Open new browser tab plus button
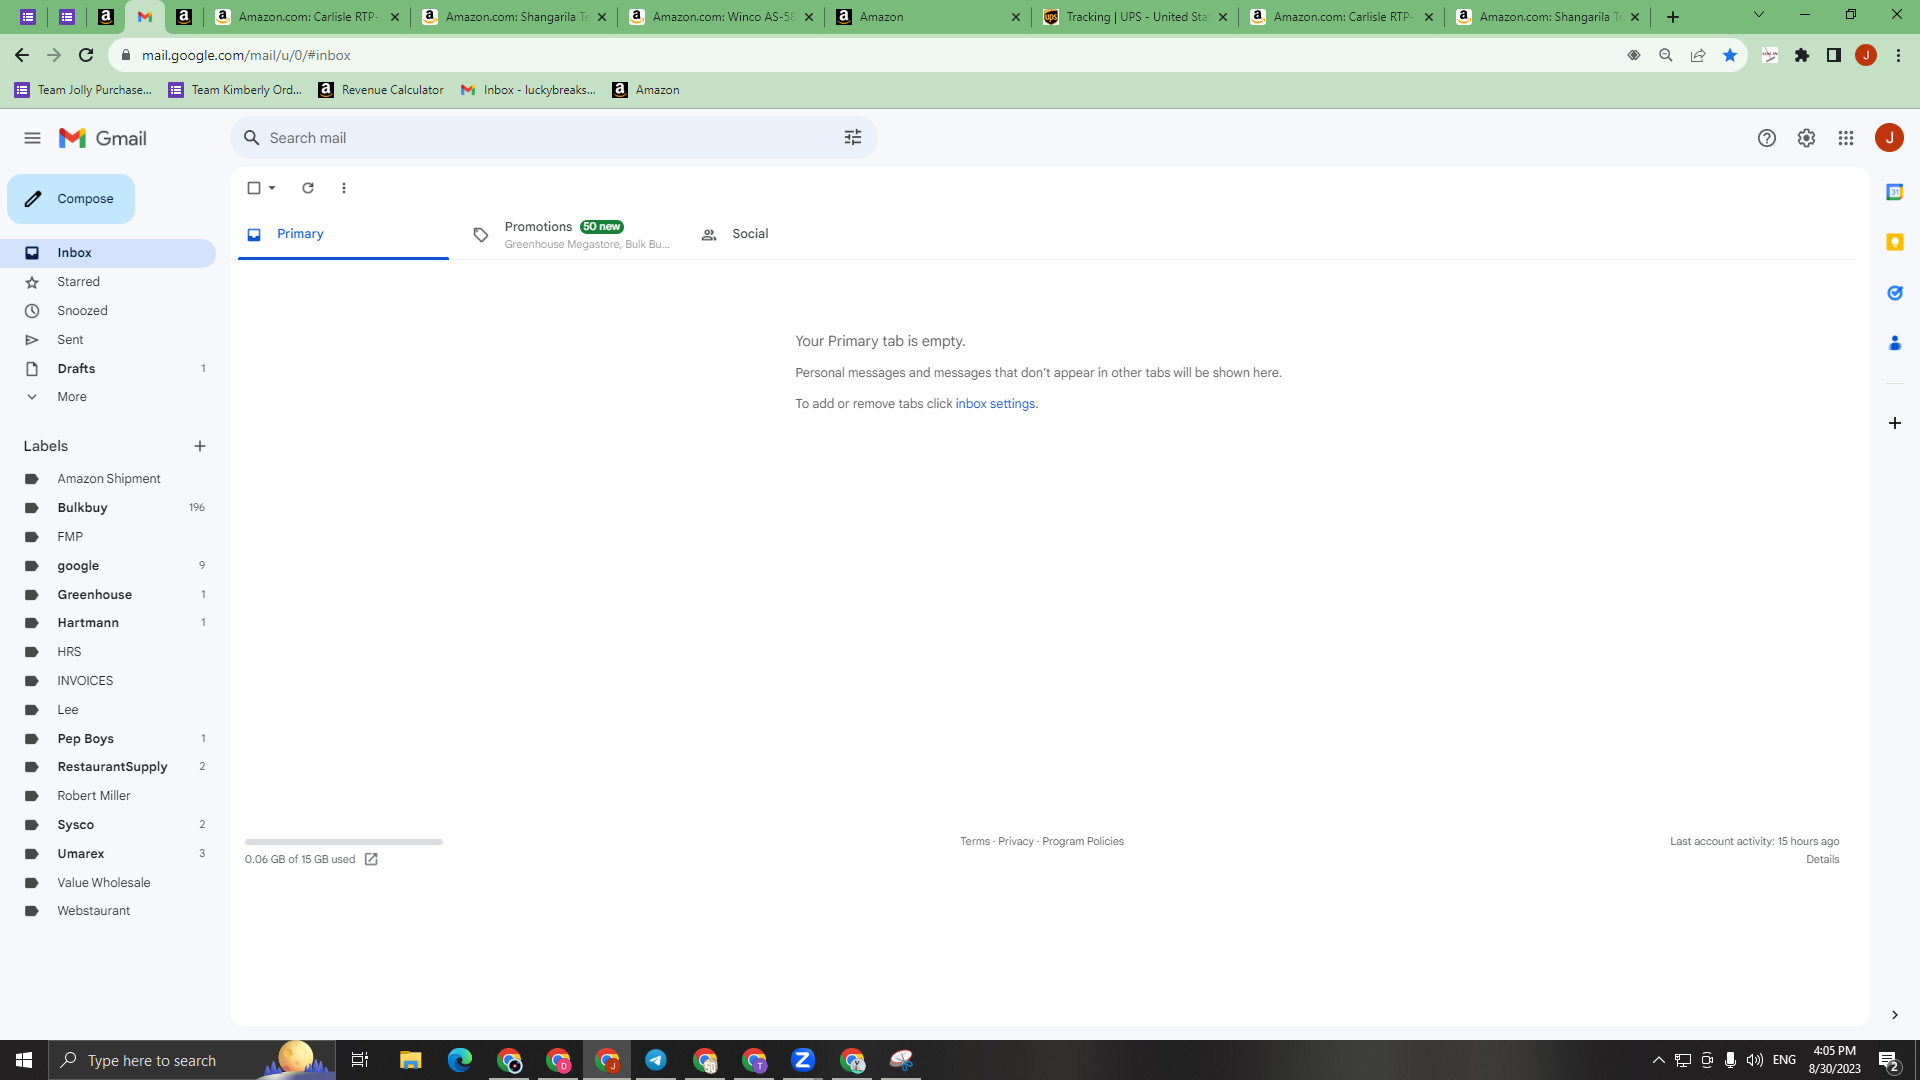The height and width of the screenshot is (1080, 1920). (x=1673, y=17)
